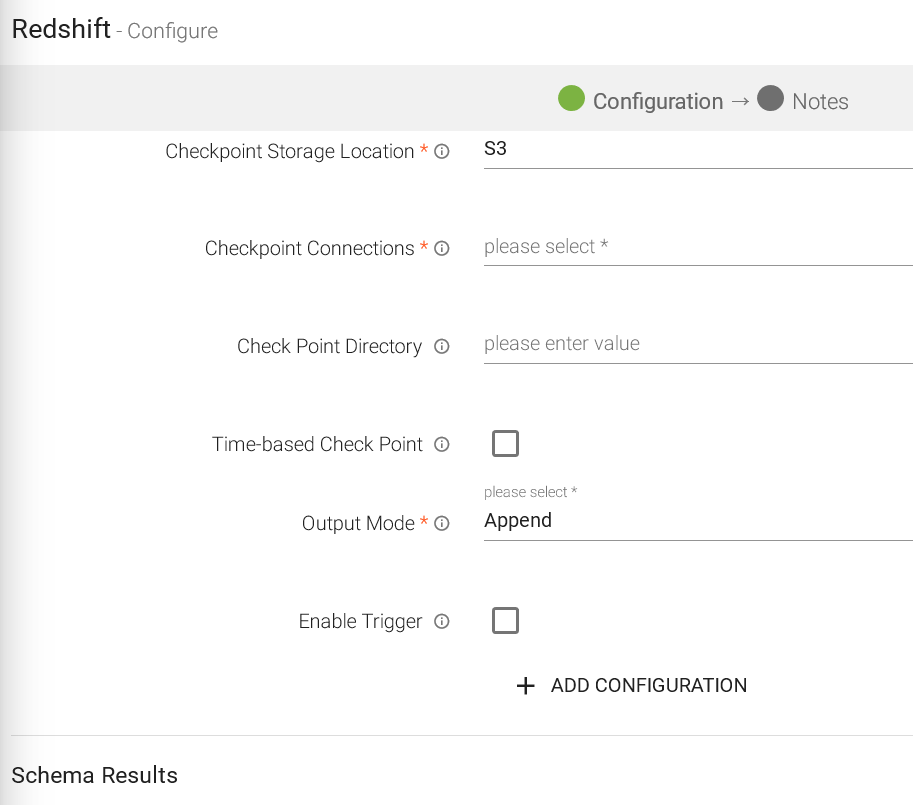The image size is (913, 805).
Task: Click the gray Notes step circle
Action: pyautogui.click(x=770, y=99)
